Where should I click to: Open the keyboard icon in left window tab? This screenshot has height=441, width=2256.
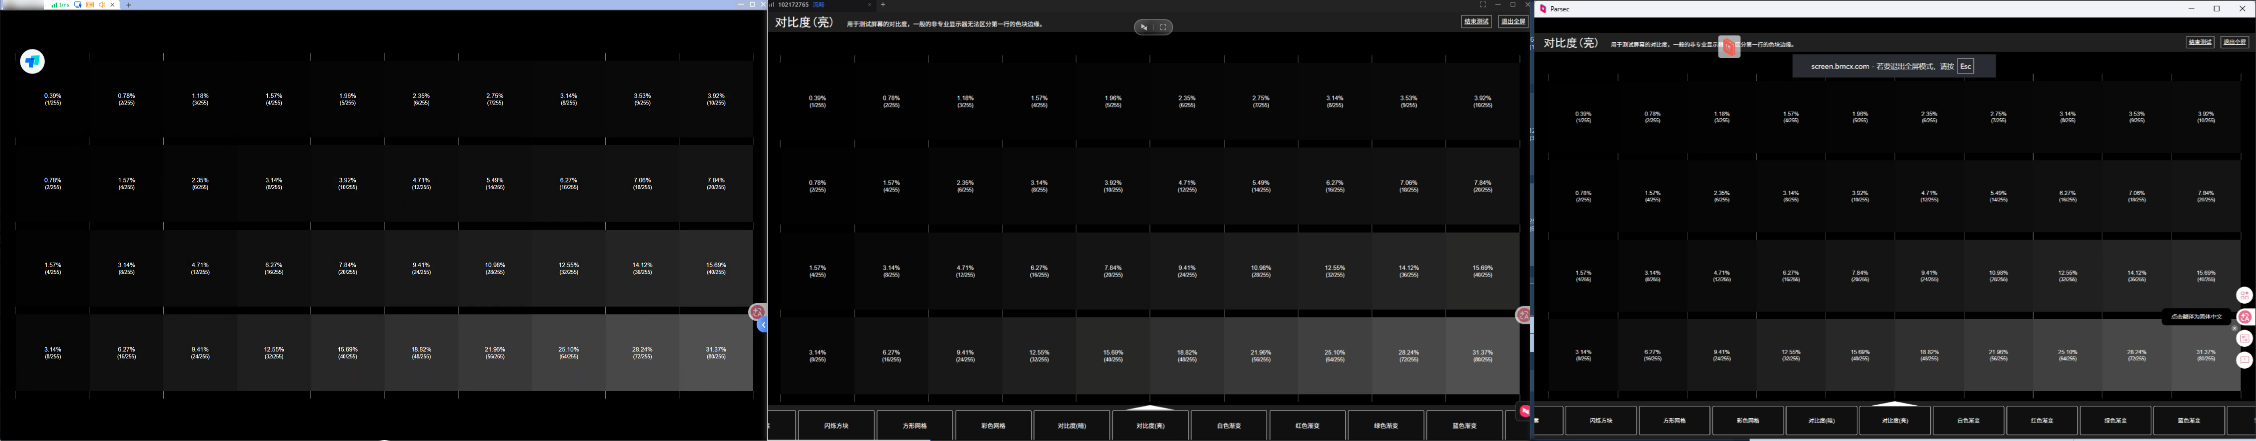pos(90,5)
